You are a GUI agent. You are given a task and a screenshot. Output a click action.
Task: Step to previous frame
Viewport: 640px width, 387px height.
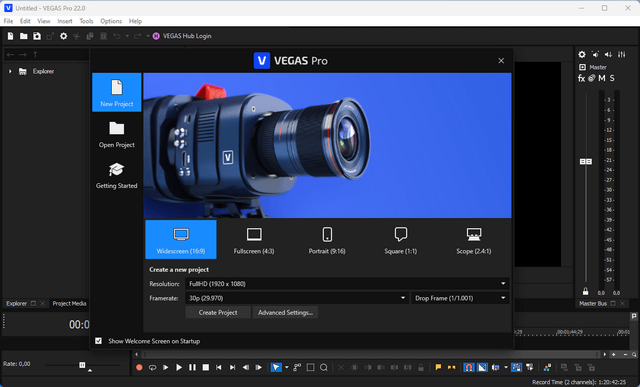tap(246, 367)
